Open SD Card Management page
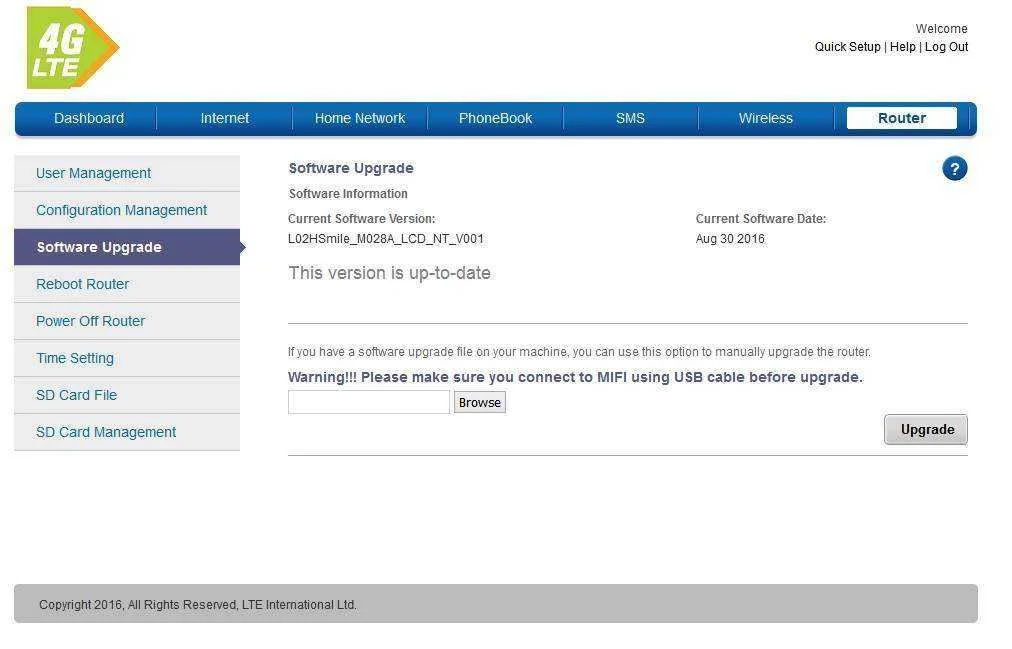 point(126,432)
